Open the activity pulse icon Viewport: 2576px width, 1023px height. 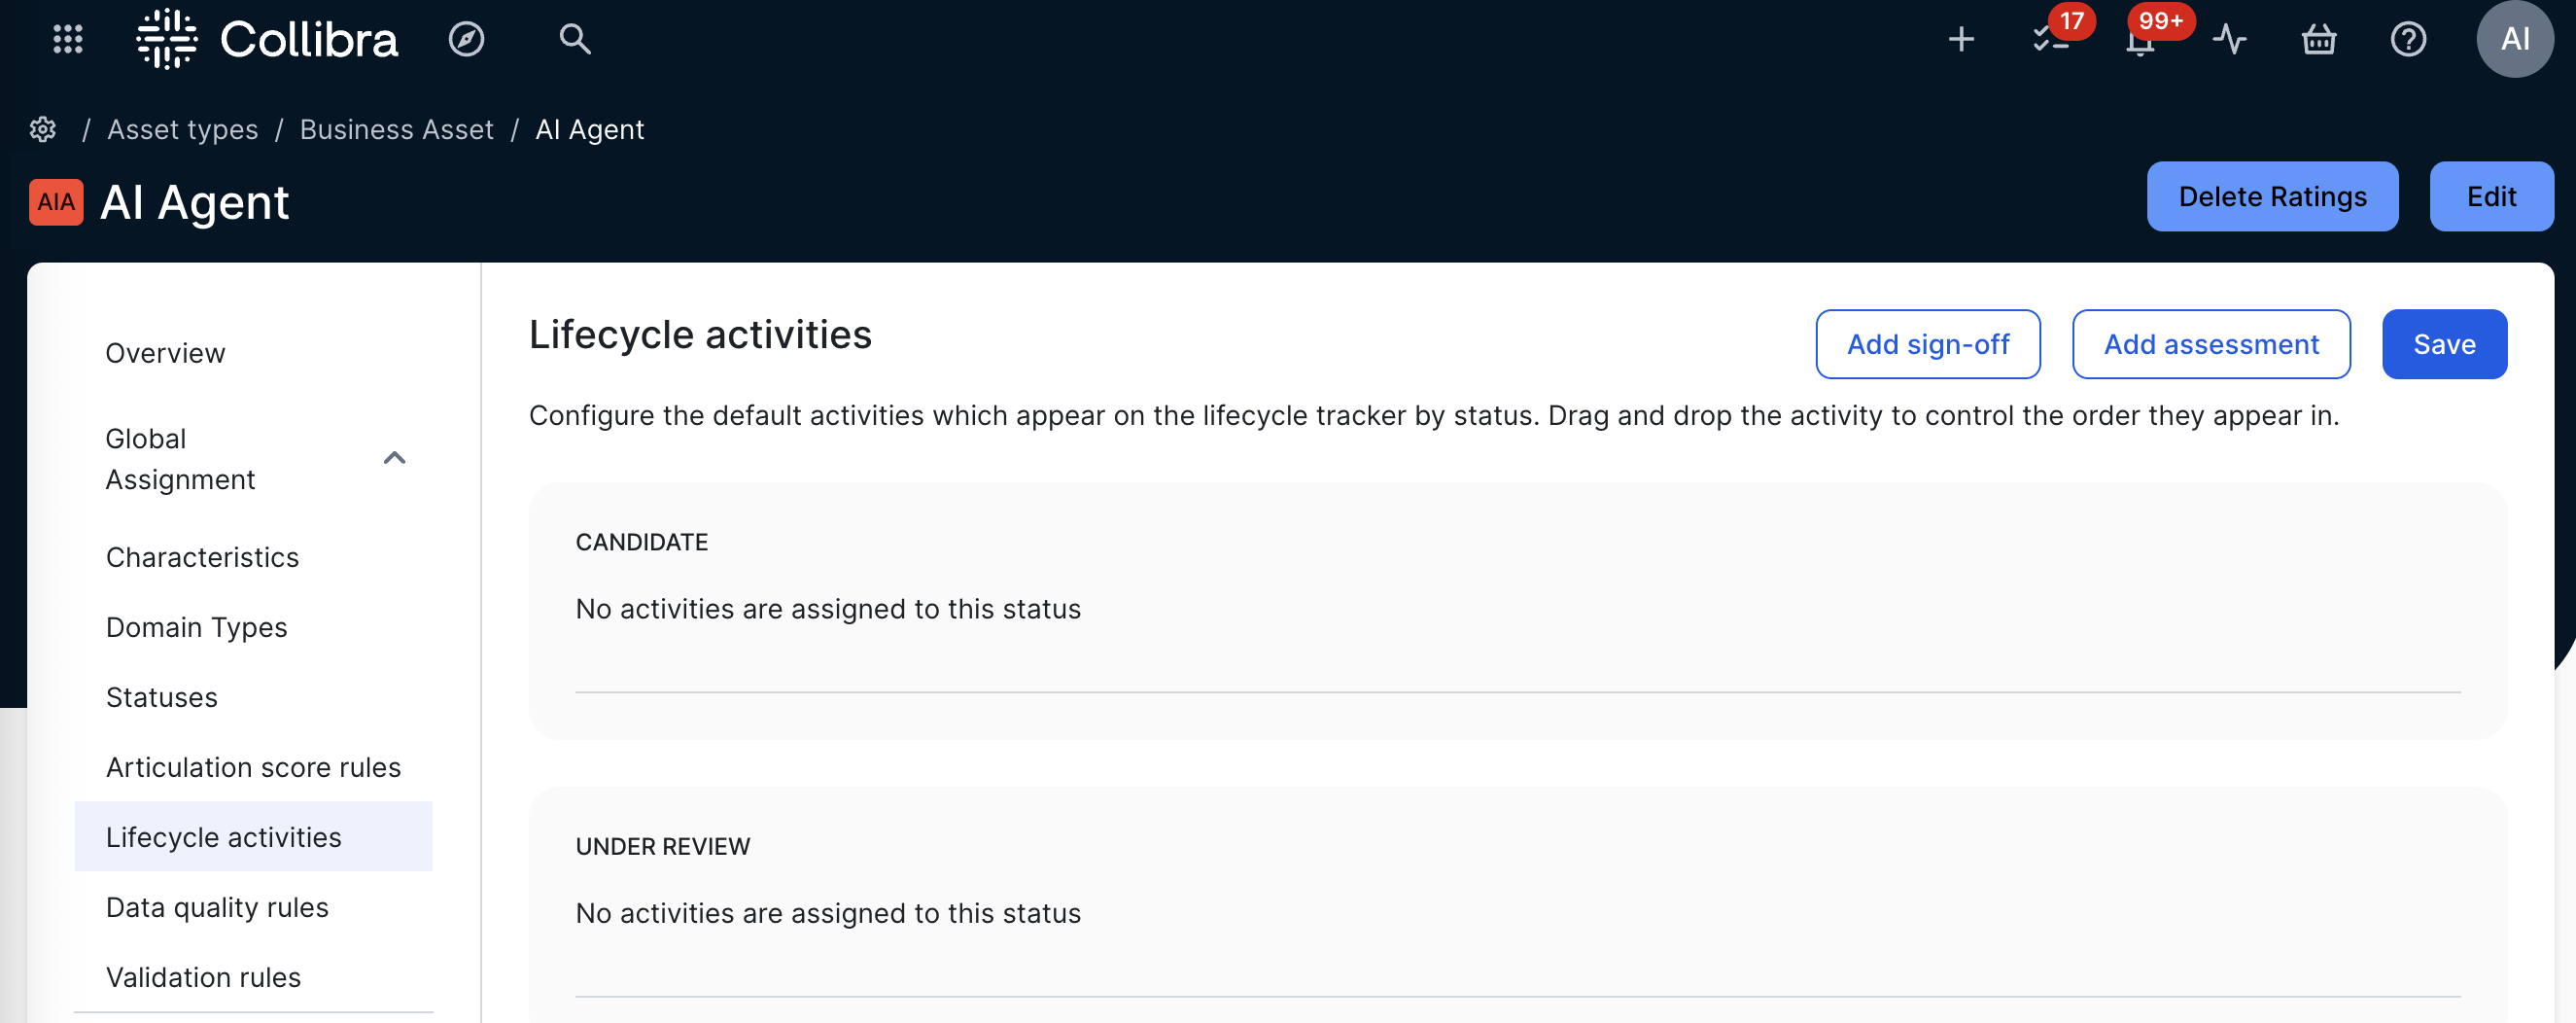tap(2229, 39)
